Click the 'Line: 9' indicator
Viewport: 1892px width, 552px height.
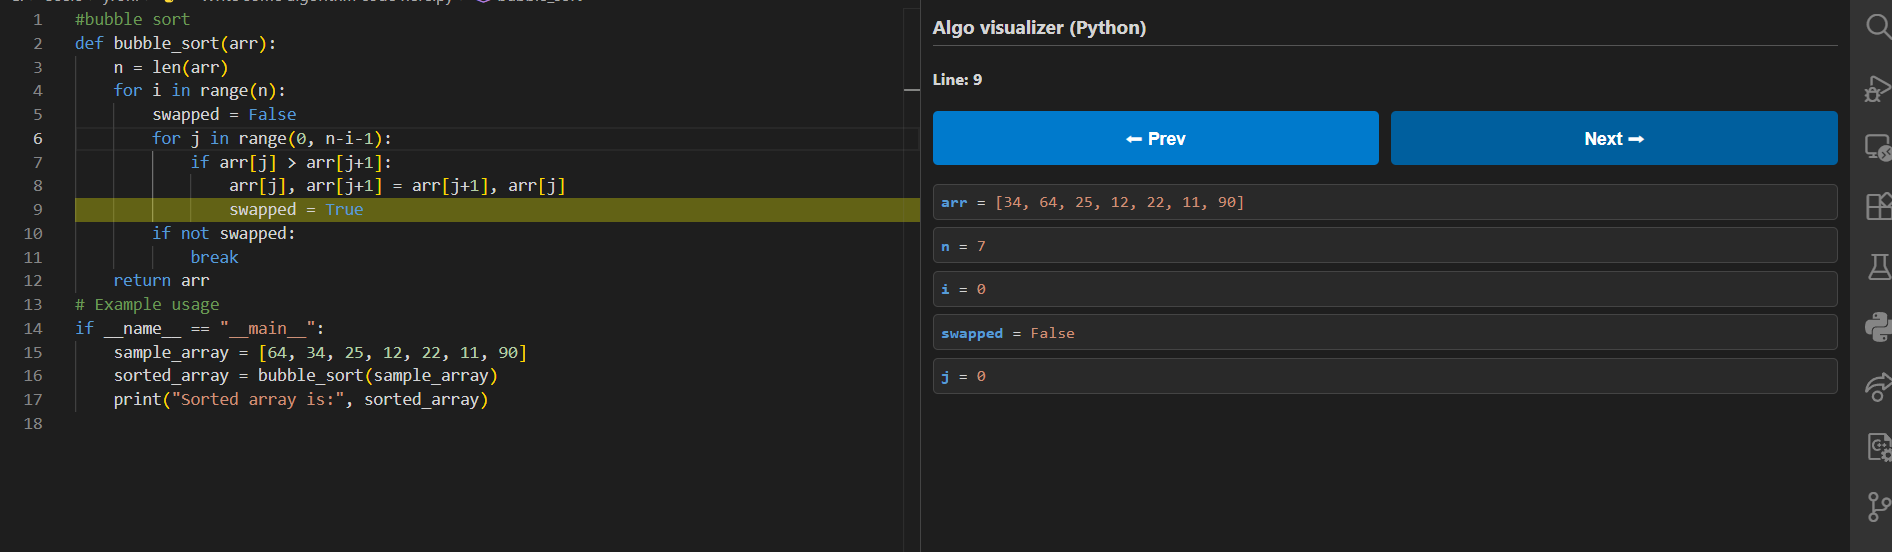tap(957, 79)
